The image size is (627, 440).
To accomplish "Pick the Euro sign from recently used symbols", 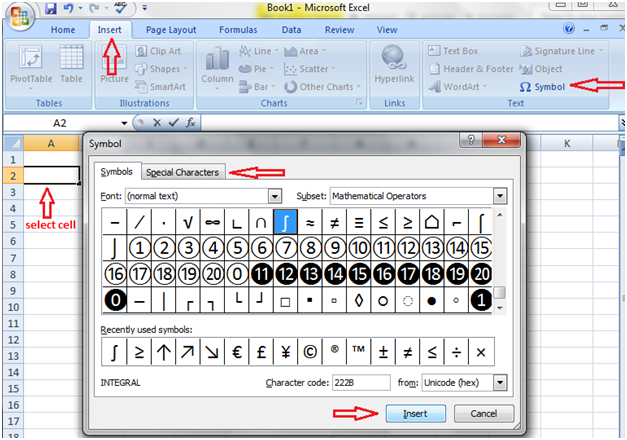I will click(237, 352).
